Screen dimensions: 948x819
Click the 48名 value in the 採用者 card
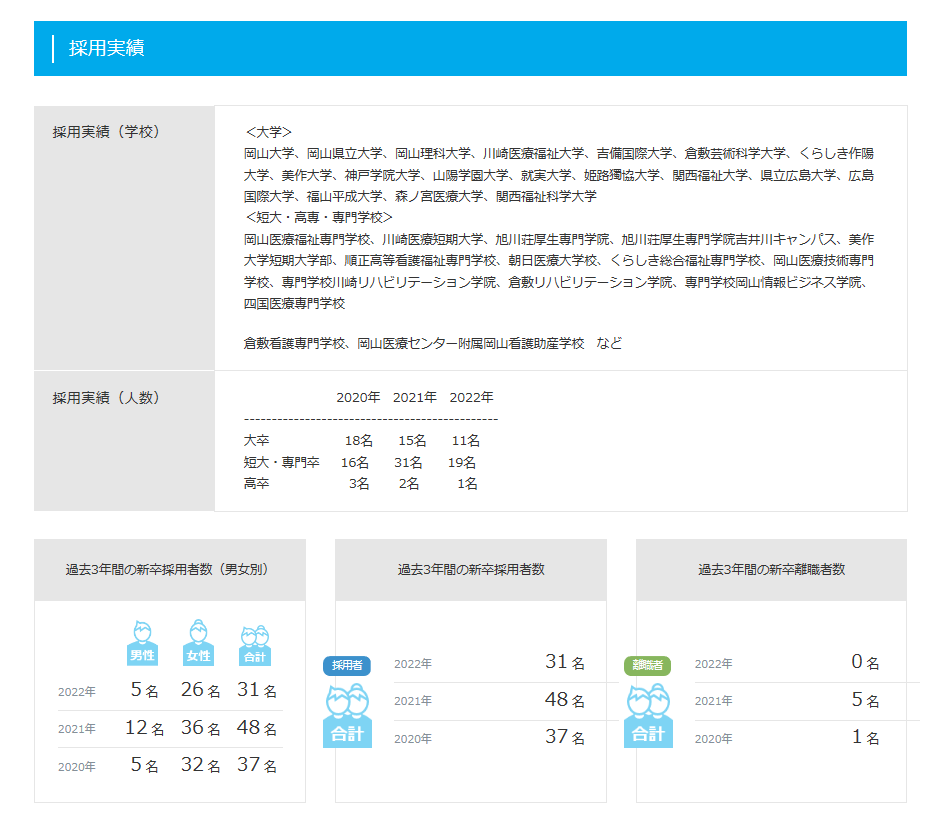[565, 700]
